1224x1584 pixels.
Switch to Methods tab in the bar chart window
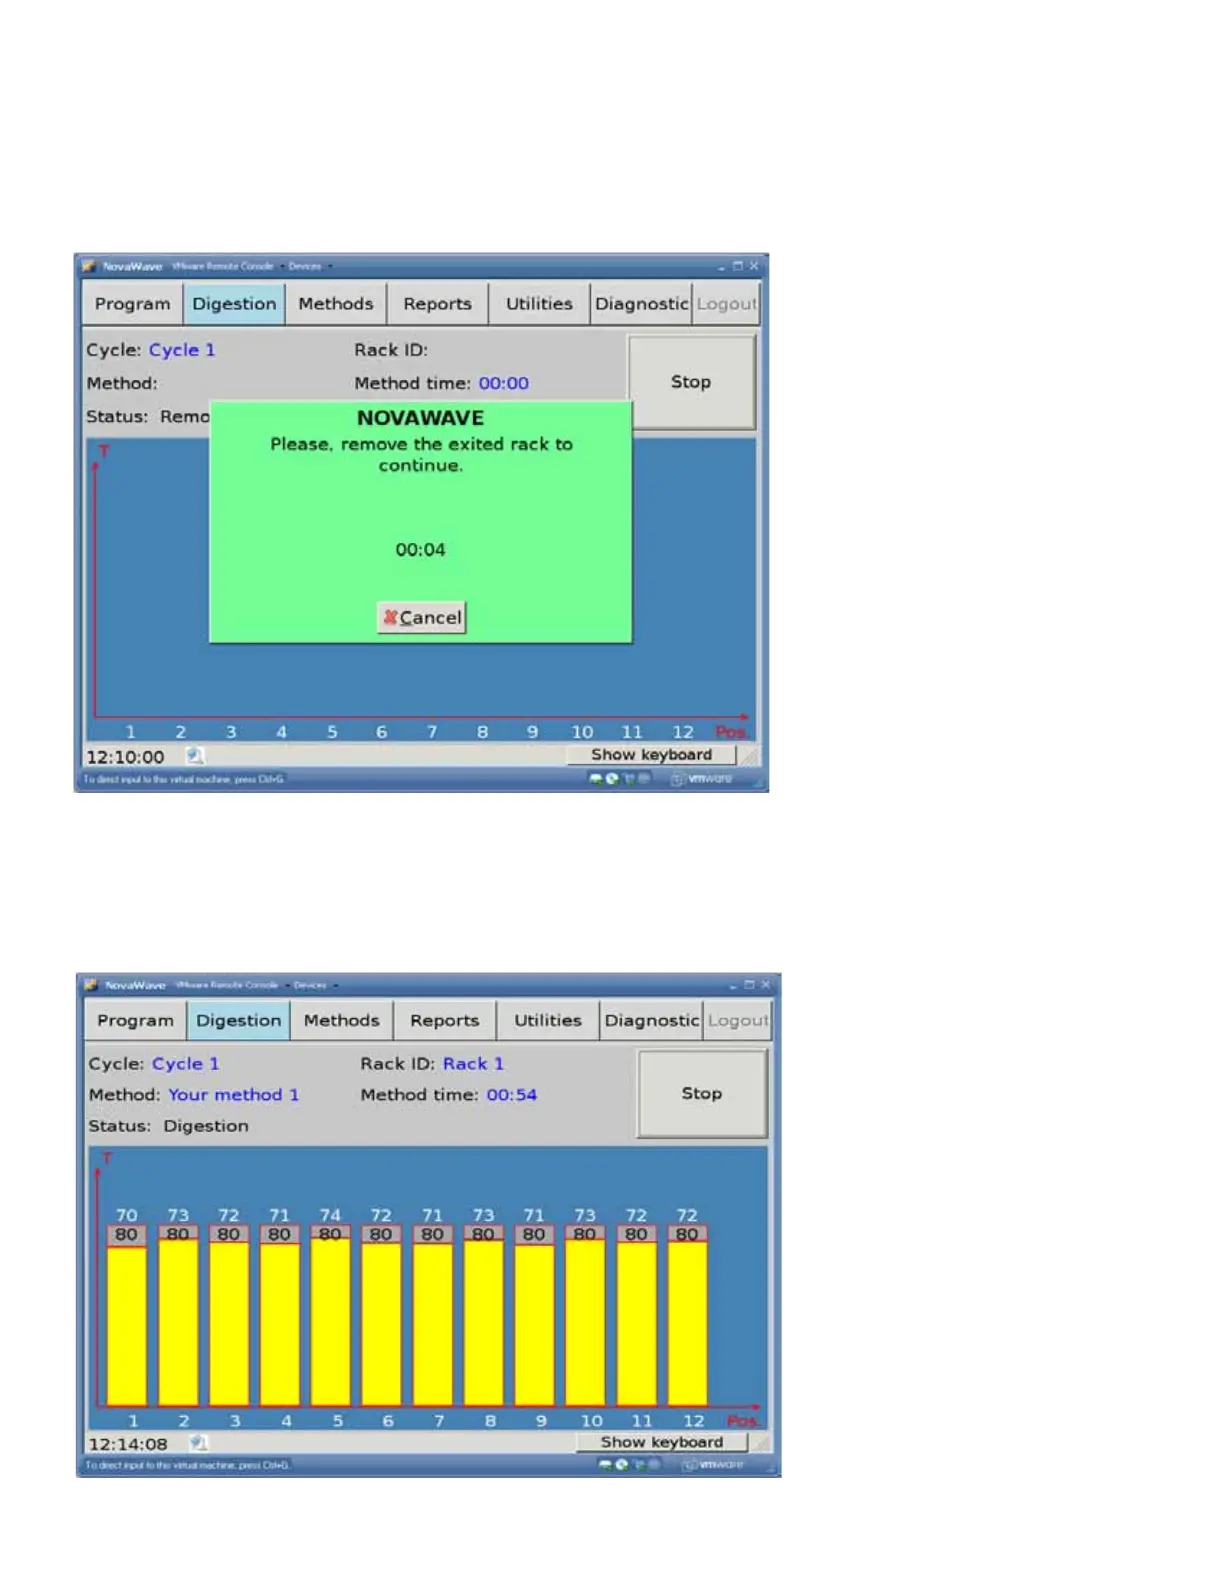coord(342,1021)
